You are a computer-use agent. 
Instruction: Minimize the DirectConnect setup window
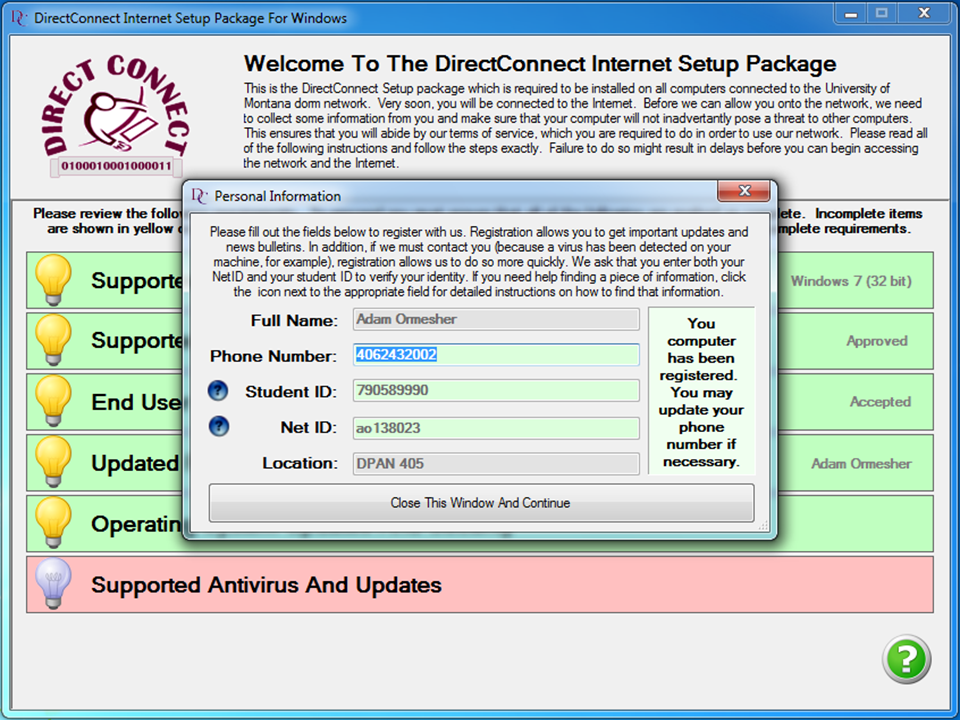[x=850, y=13]
